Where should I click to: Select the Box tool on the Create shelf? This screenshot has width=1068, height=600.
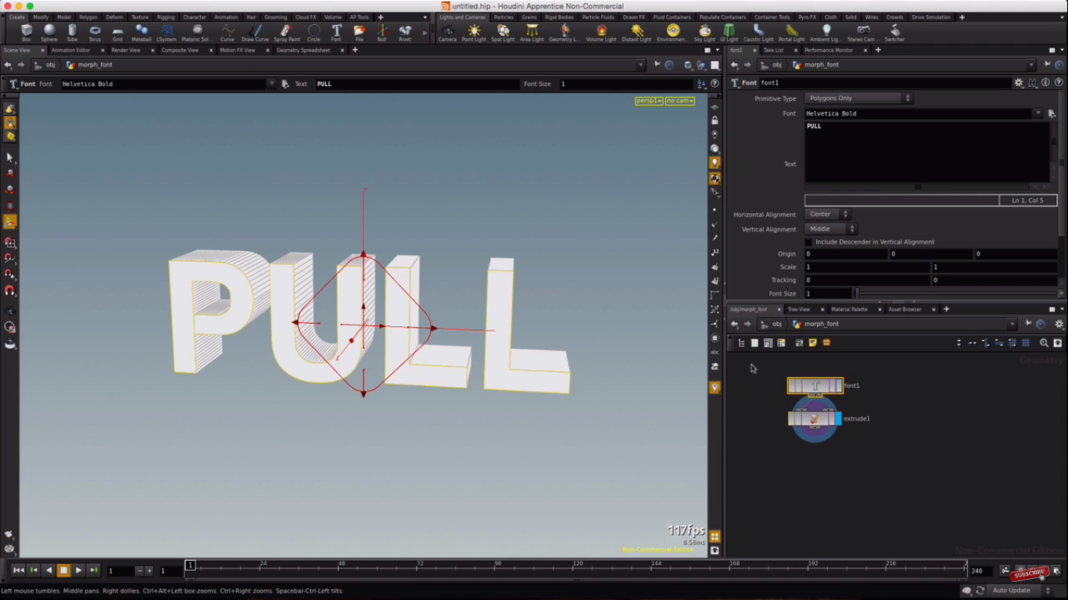(25, 31)
